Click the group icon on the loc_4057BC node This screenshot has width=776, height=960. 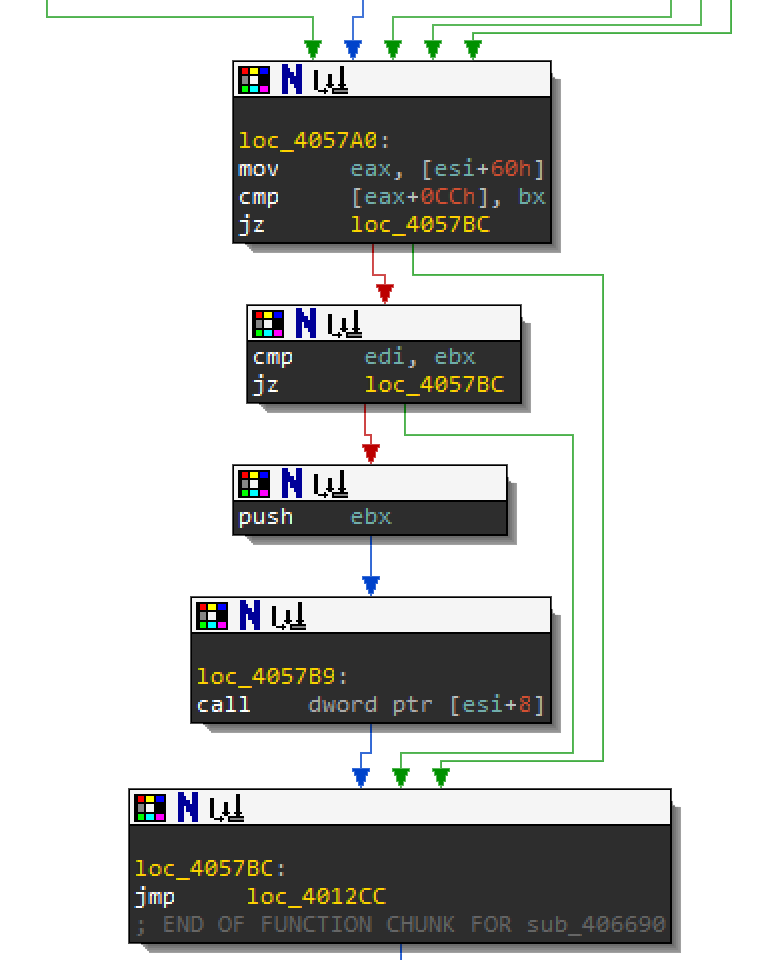point(227,808)
